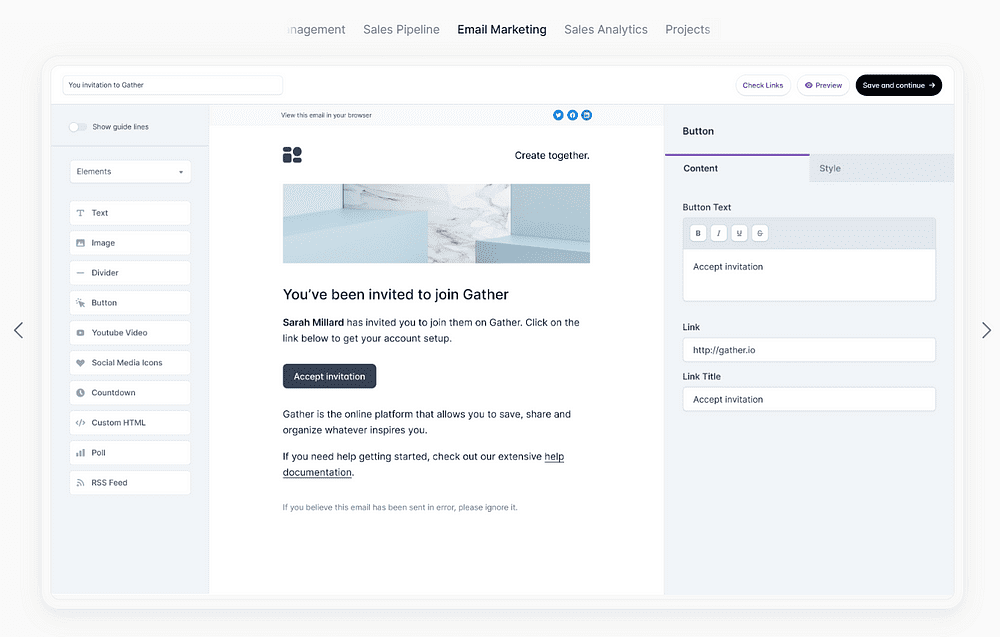Open the Elements dropdown
Screen dimensions: 1000x637
(x=130, y=172)
